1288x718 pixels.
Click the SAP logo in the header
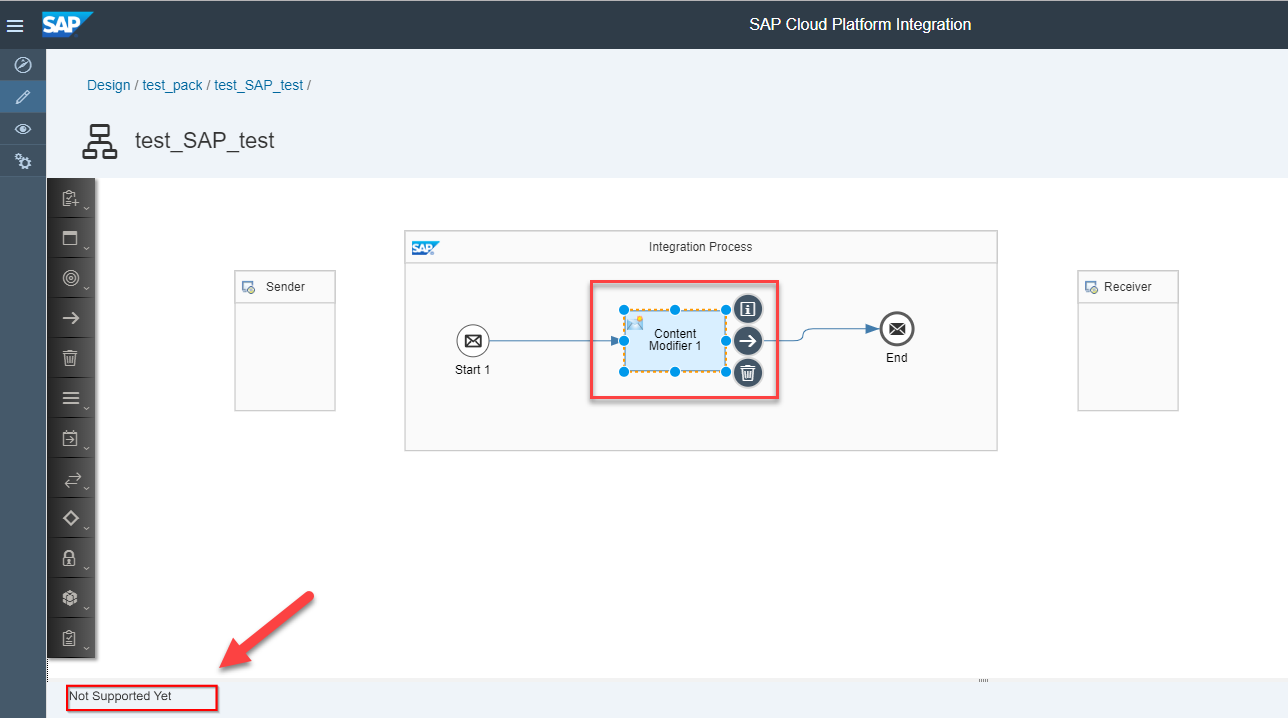(67, 24)
